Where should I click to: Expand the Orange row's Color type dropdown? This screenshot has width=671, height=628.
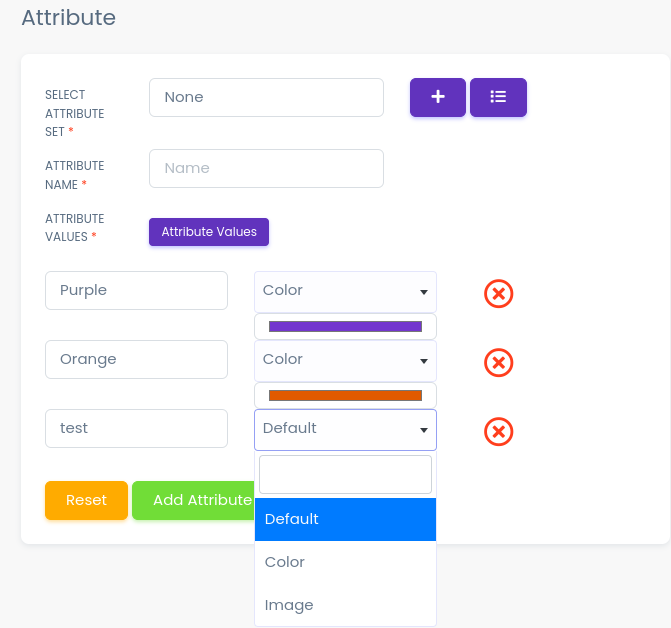click(x=345, y=360)
